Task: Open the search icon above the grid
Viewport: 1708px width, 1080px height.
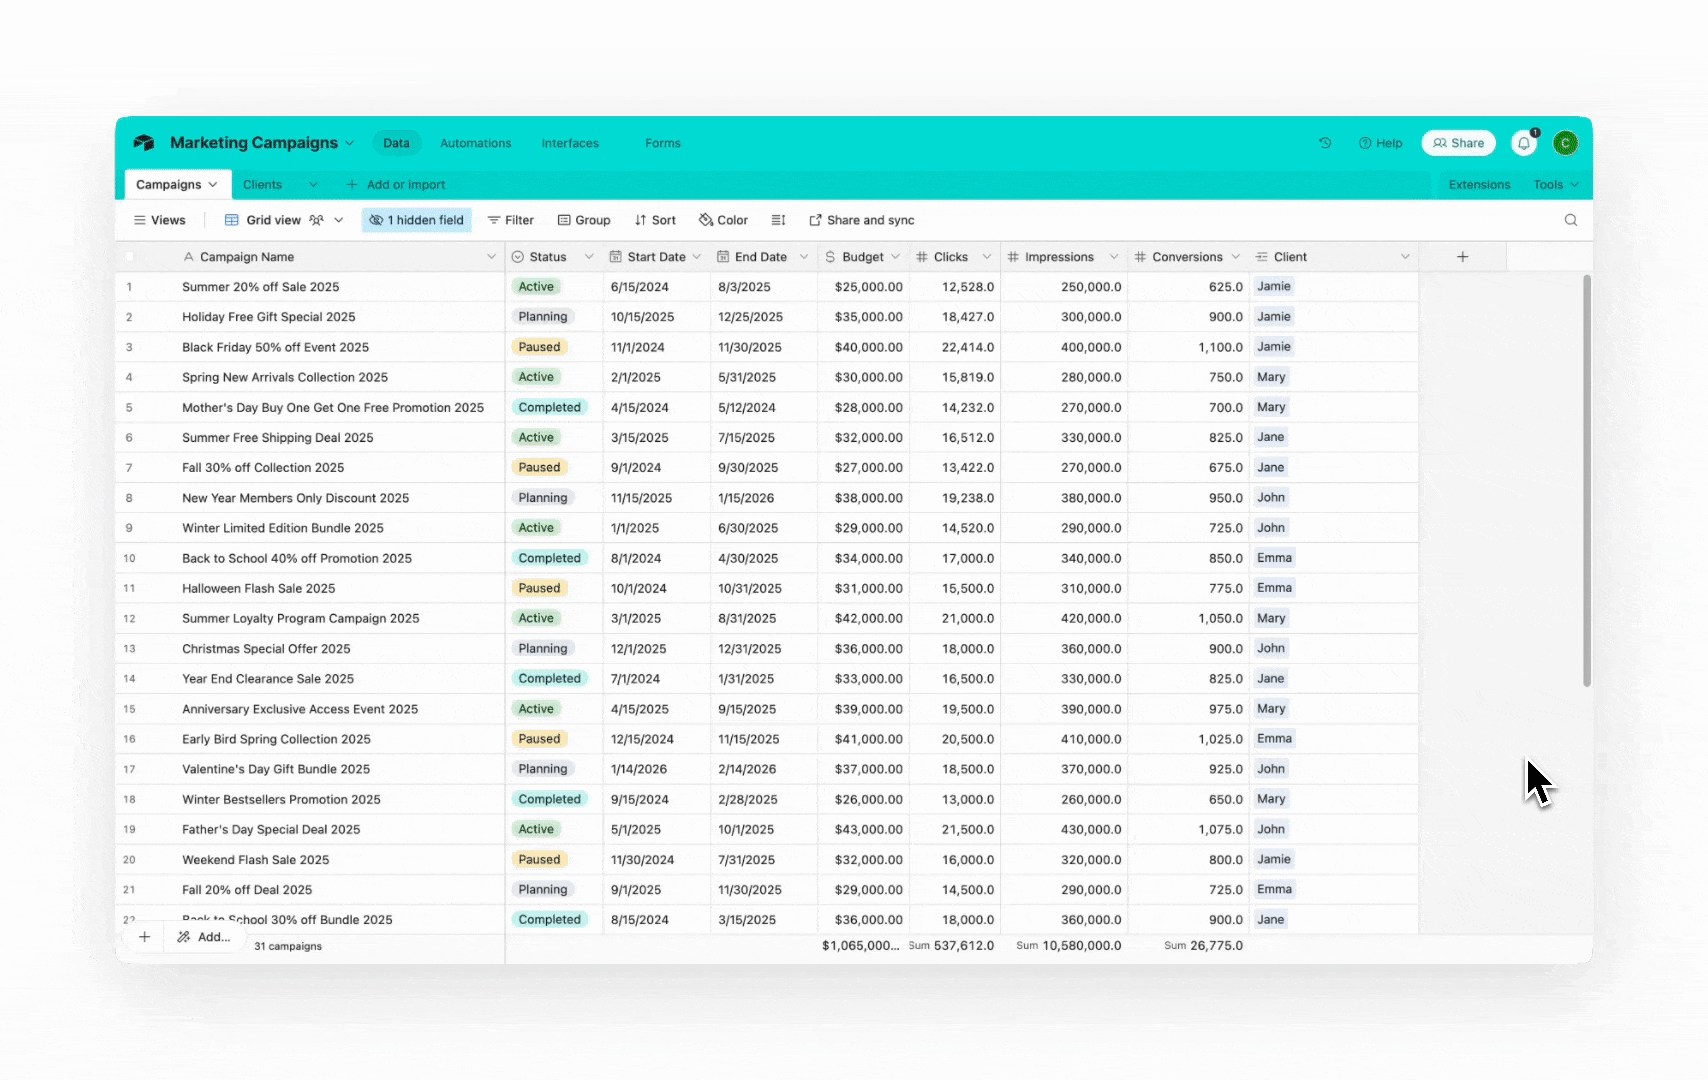Action: tap(1570, 220)
